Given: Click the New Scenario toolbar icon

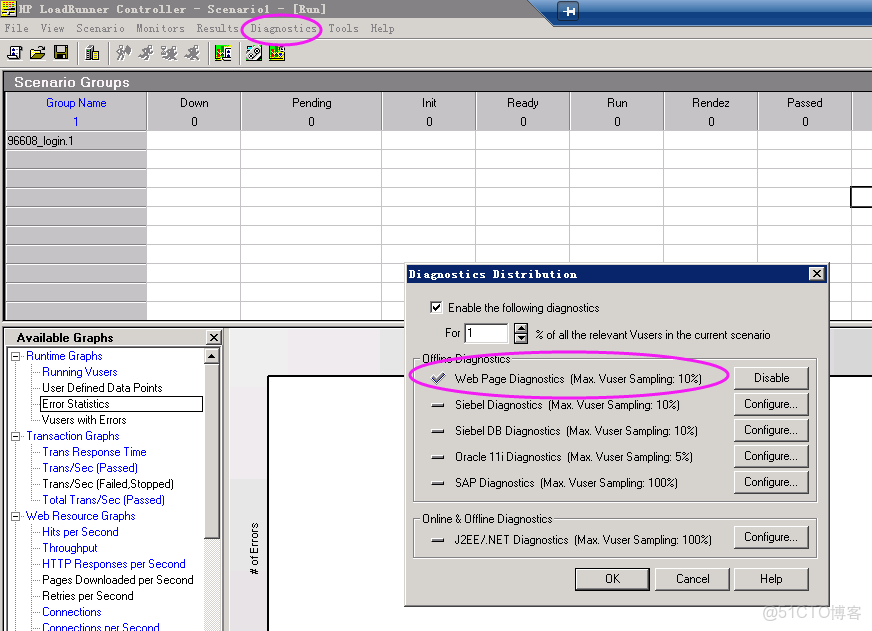Looking at the screenshot, I should pyautogui.click(x=14, y=53).
